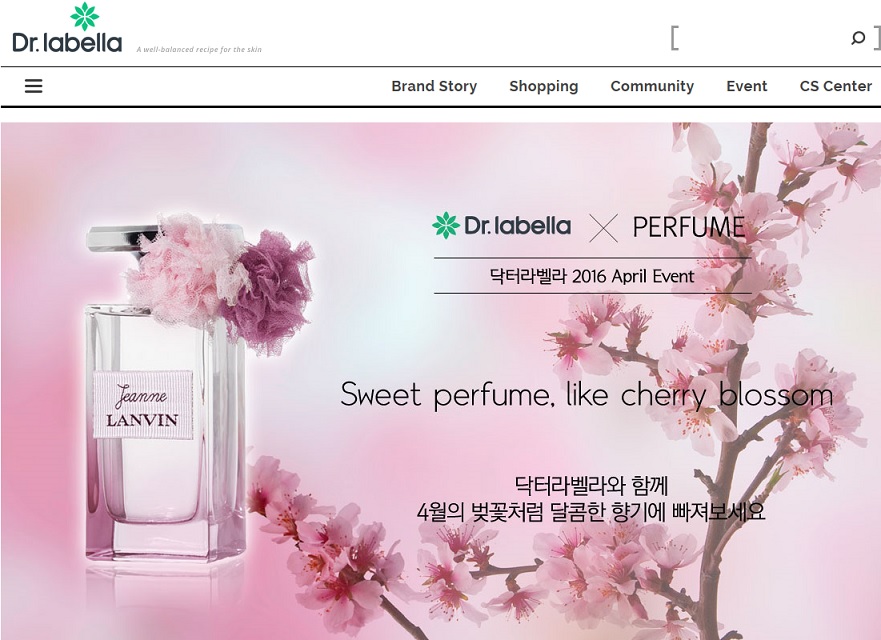Click the 2016 April Event heading
Viewport: 881px width, 640px height.
592,276
